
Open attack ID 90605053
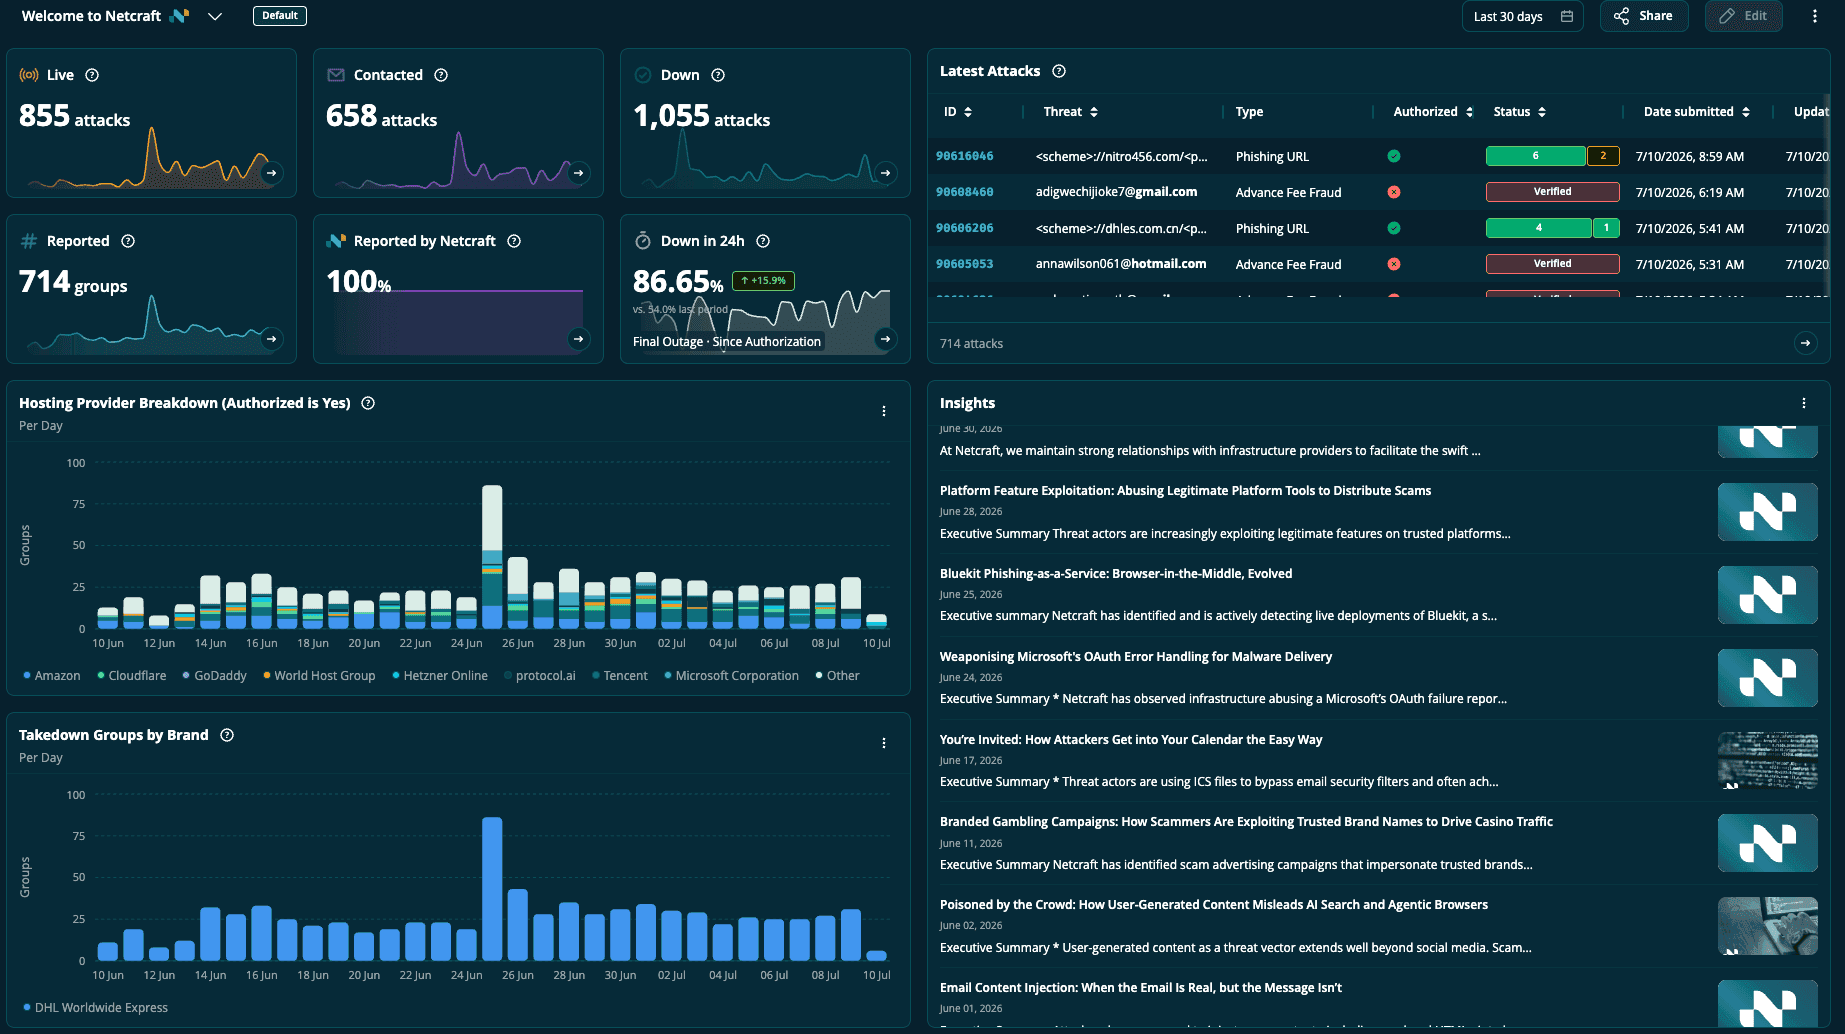(965, 264)
